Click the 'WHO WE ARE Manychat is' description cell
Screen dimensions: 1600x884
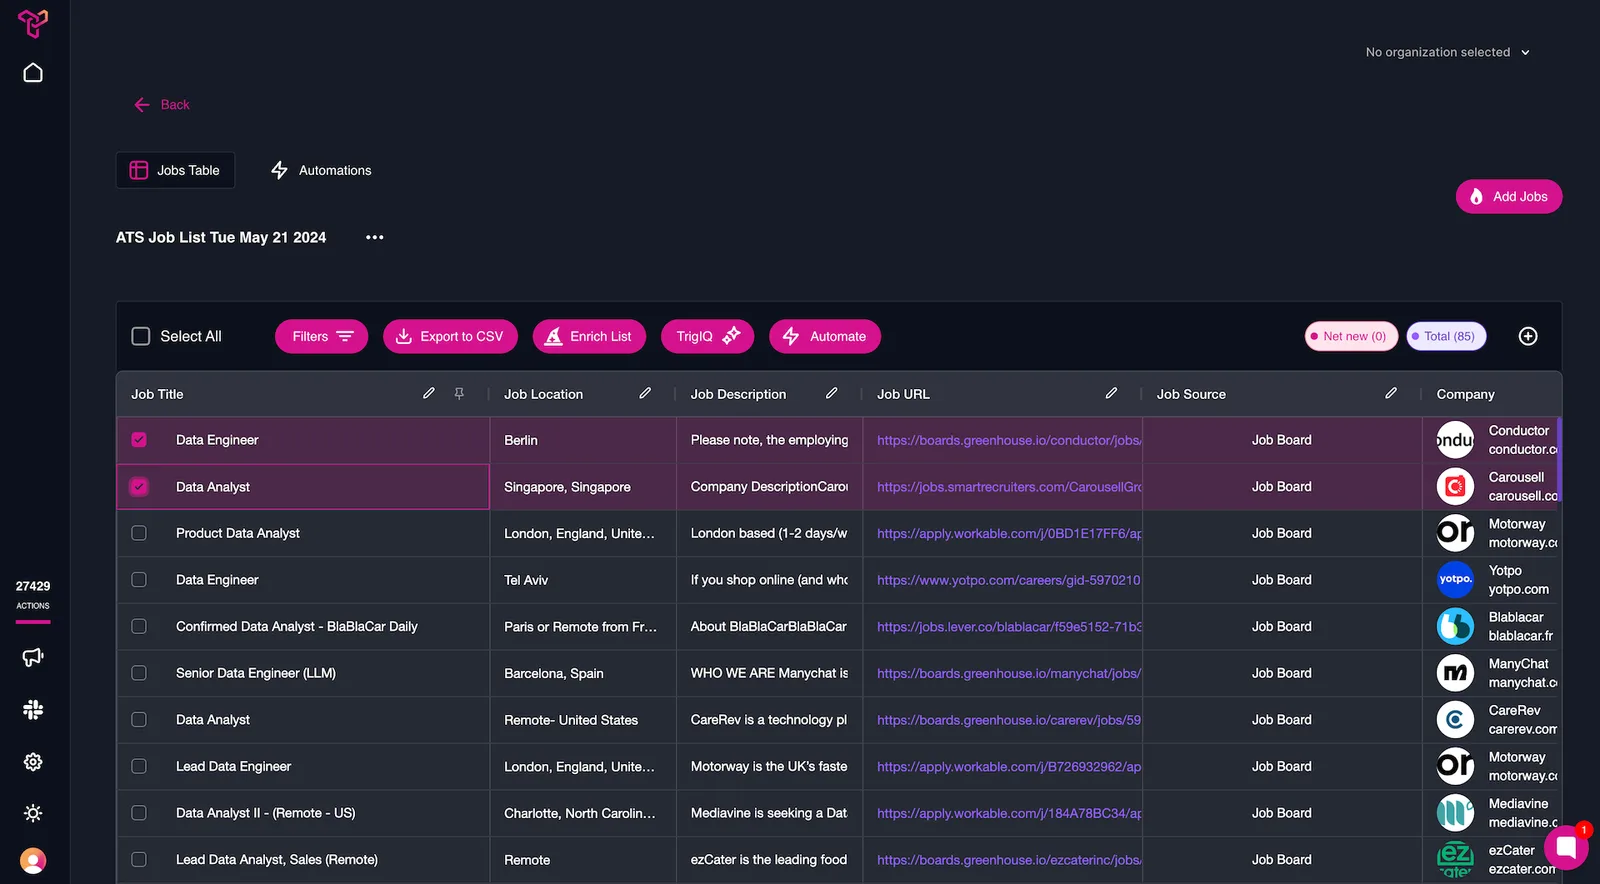click(769, 673)
